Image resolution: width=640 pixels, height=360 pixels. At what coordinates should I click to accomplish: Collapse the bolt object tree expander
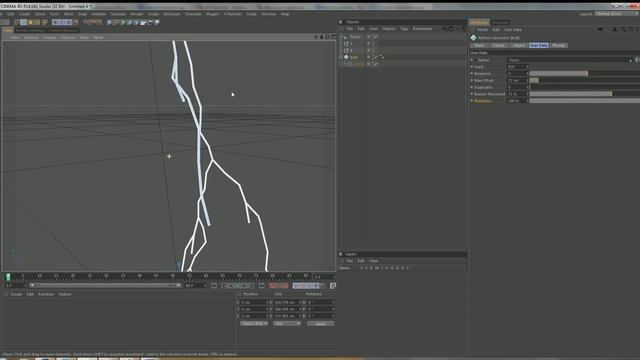click(340, 57)
